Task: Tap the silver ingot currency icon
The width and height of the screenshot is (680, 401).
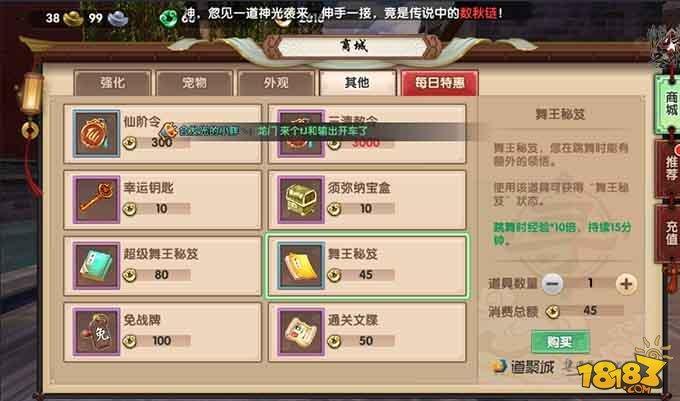Action: coord(118,18)
